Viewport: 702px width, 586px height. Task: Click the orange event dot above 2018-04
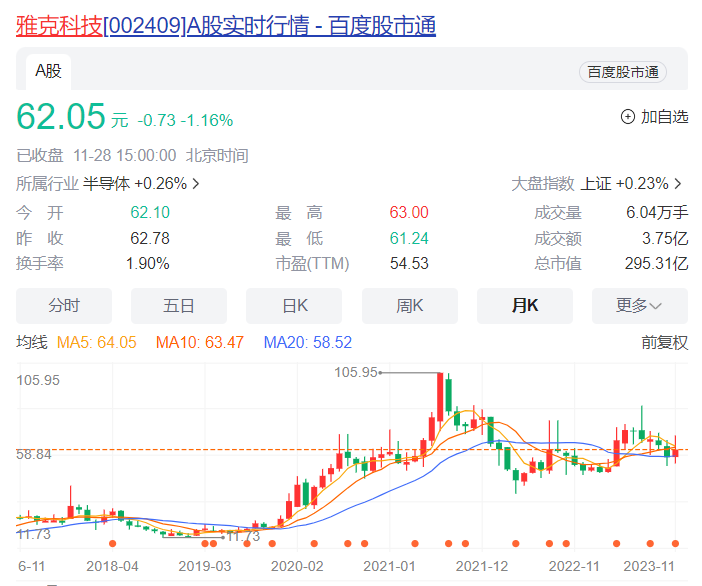click(112, 544)
